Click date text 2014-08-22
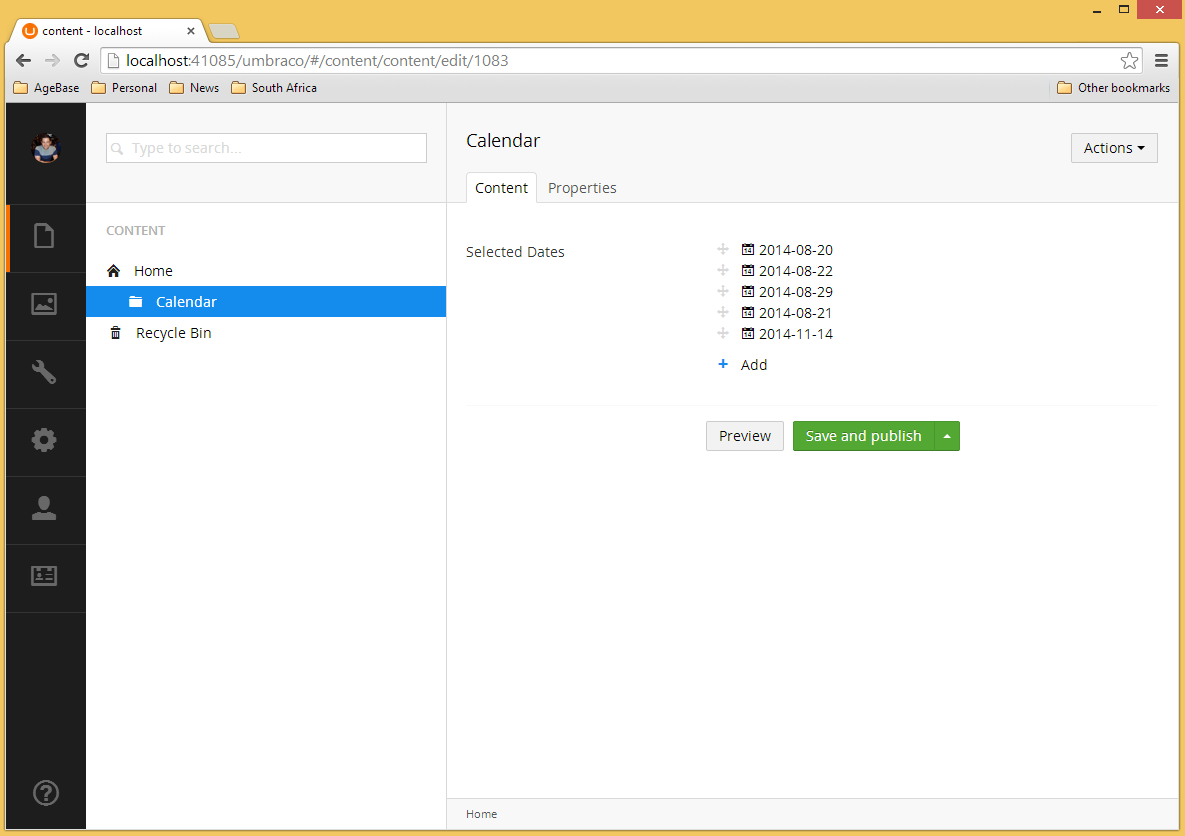 click(x=796, y=271)
